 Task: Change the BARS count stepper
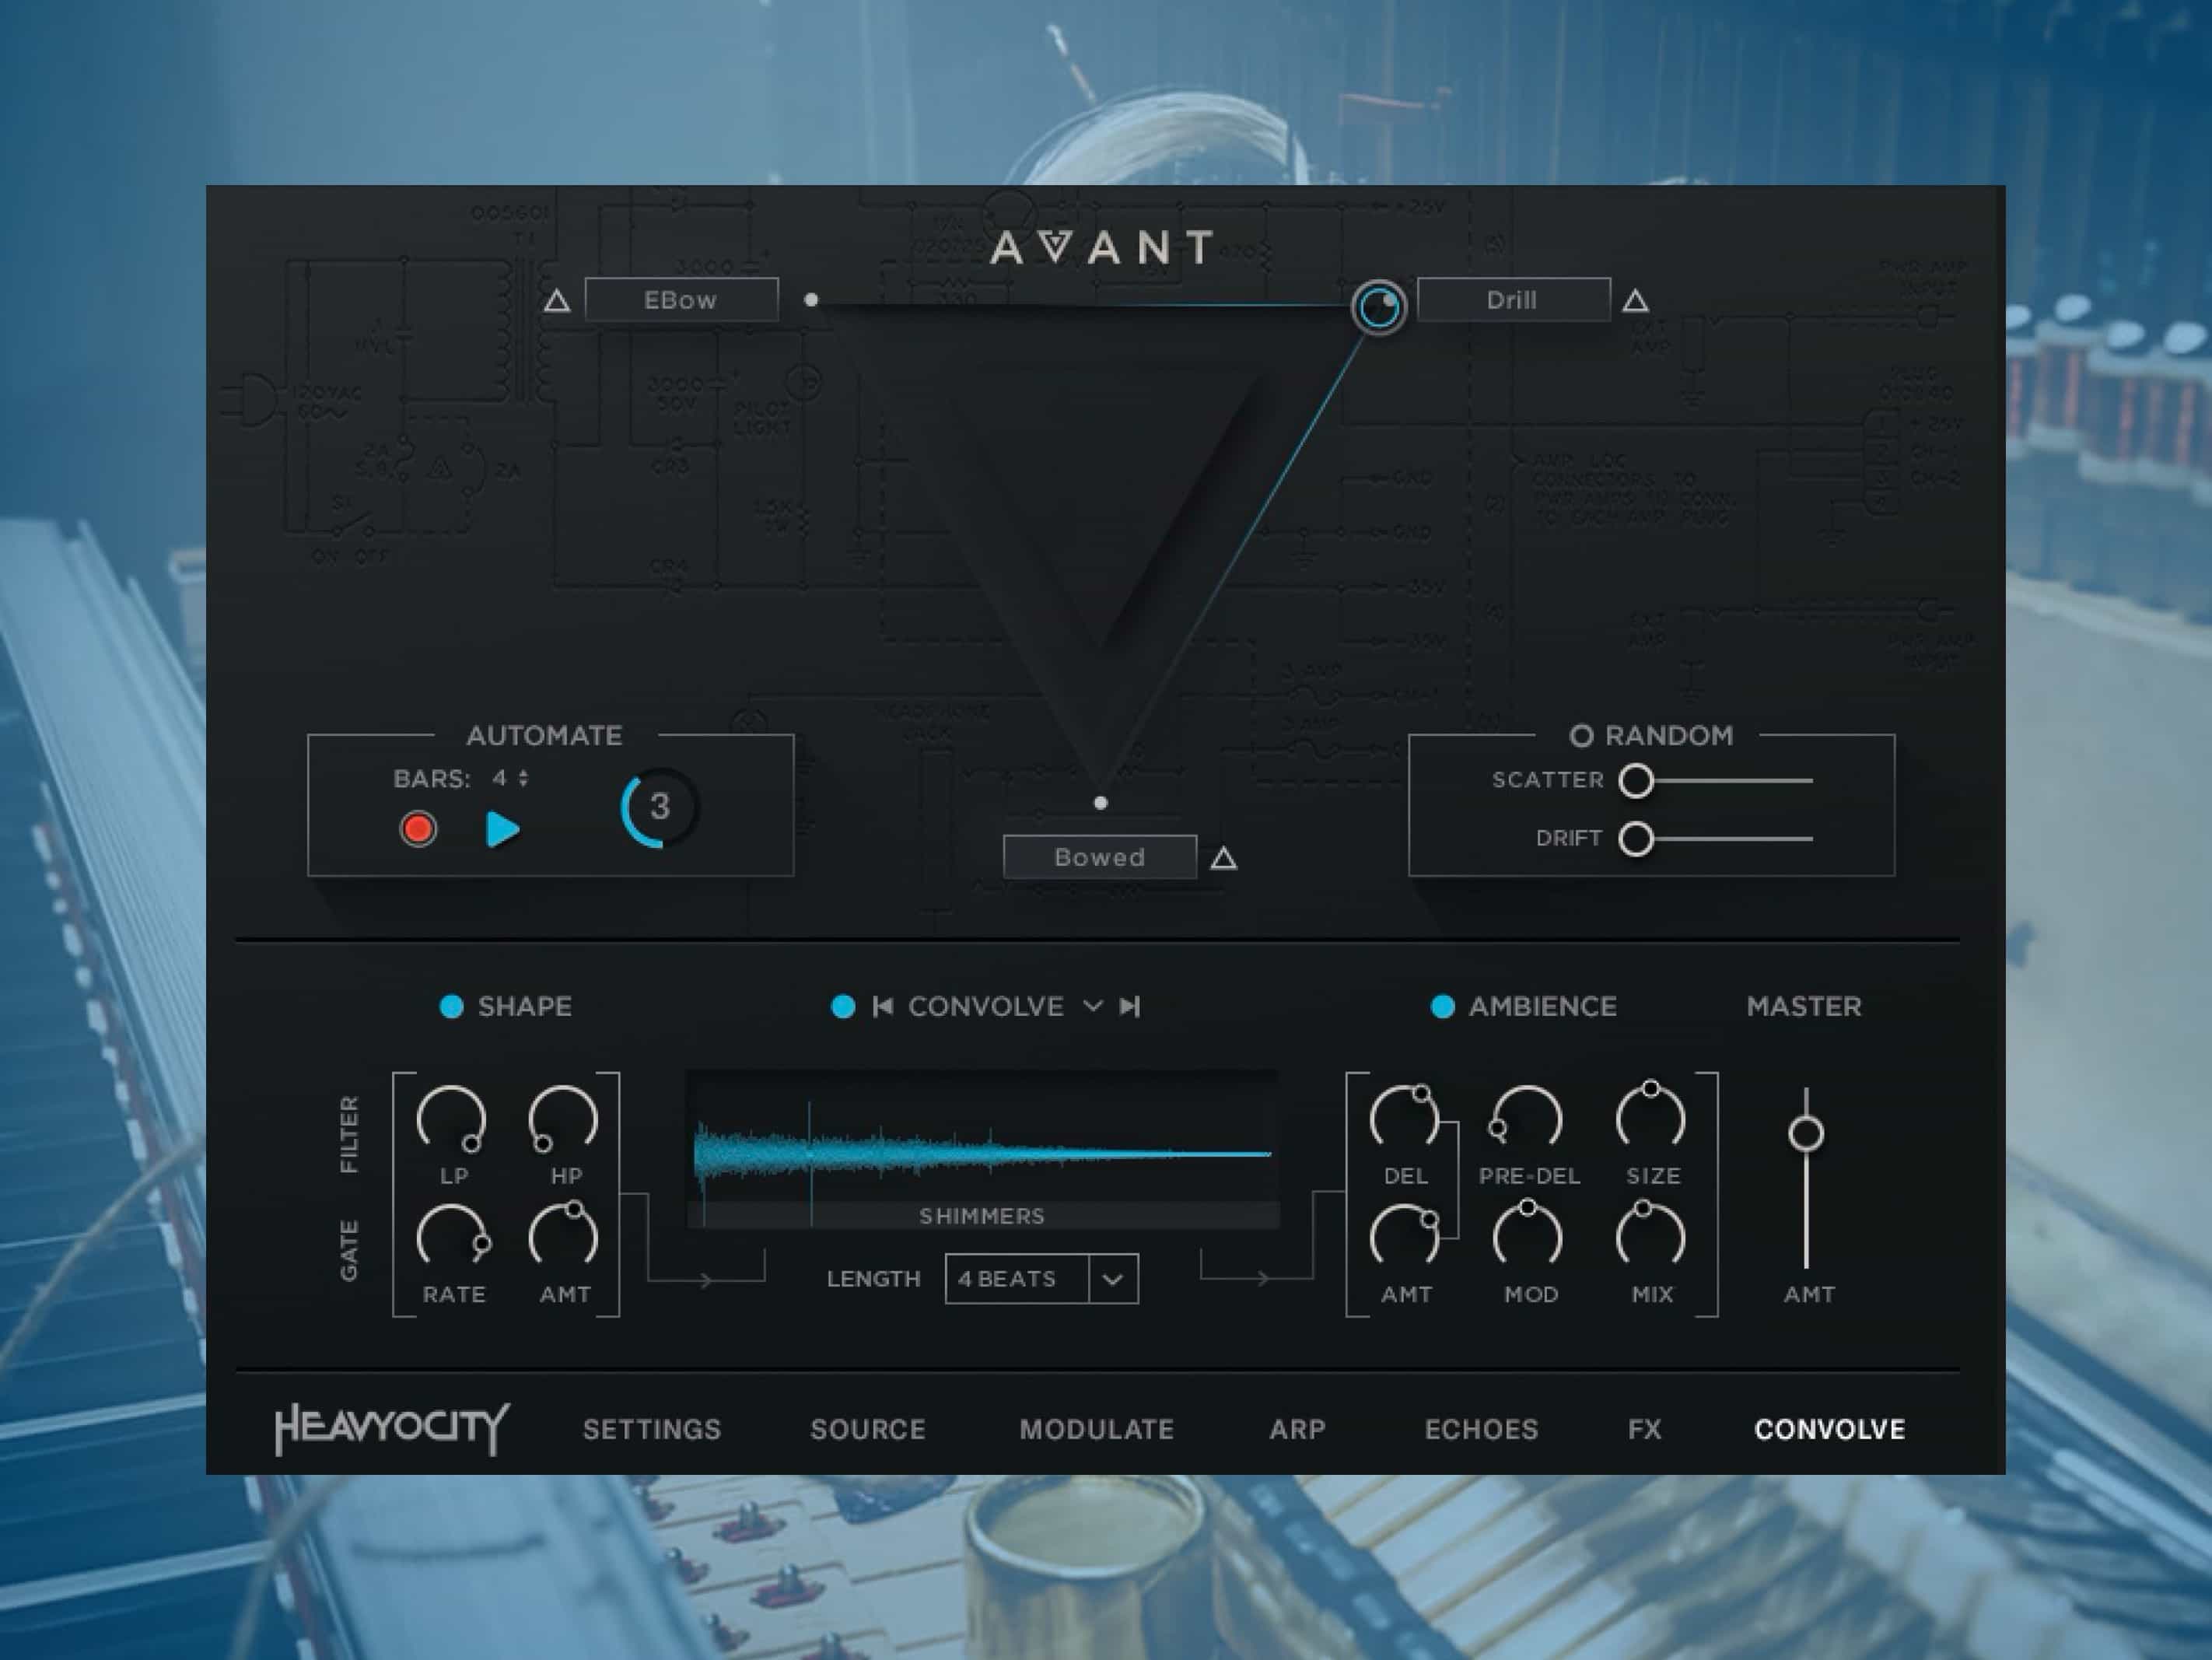pyautogui.click(x=523, y=778)
